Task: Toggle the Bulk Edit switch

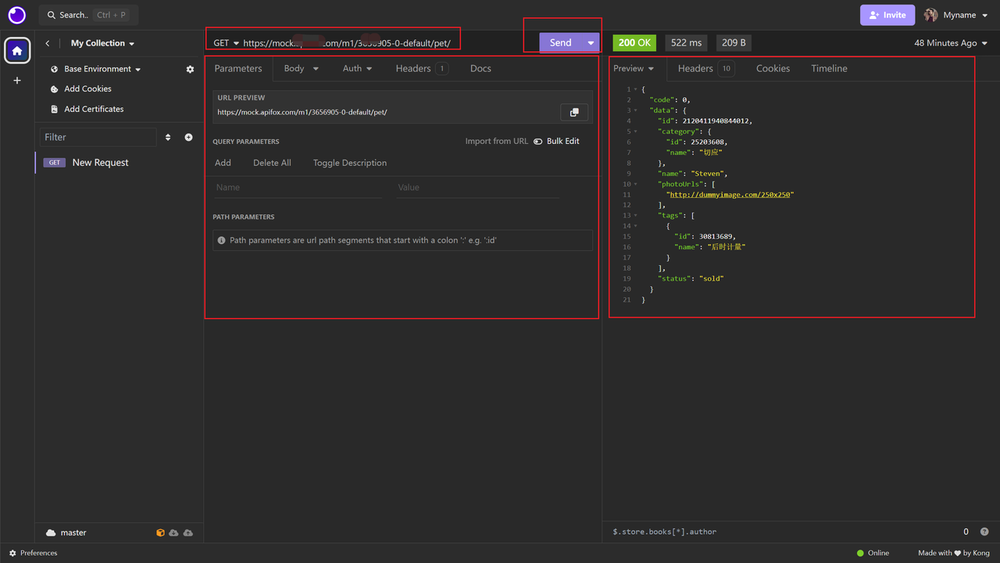Action: [538, 141]
